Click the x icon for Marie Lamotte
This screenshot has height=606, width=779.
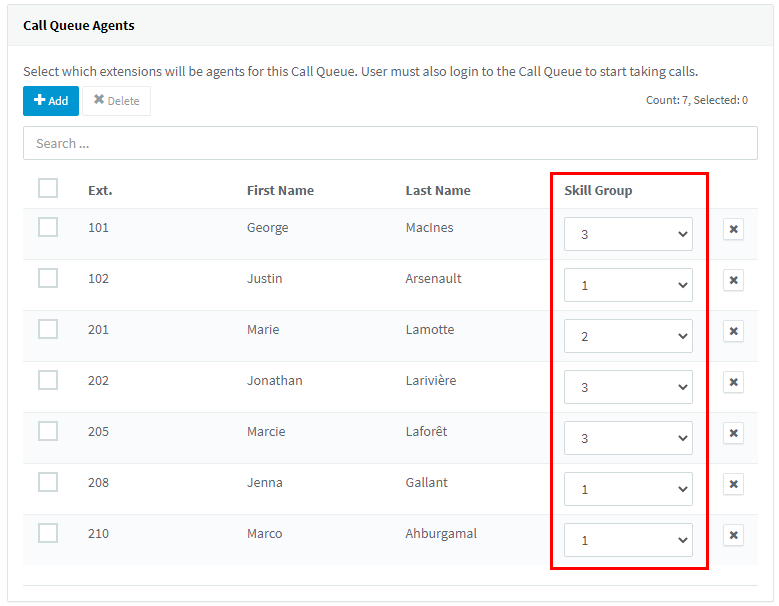tap(733, 331)
